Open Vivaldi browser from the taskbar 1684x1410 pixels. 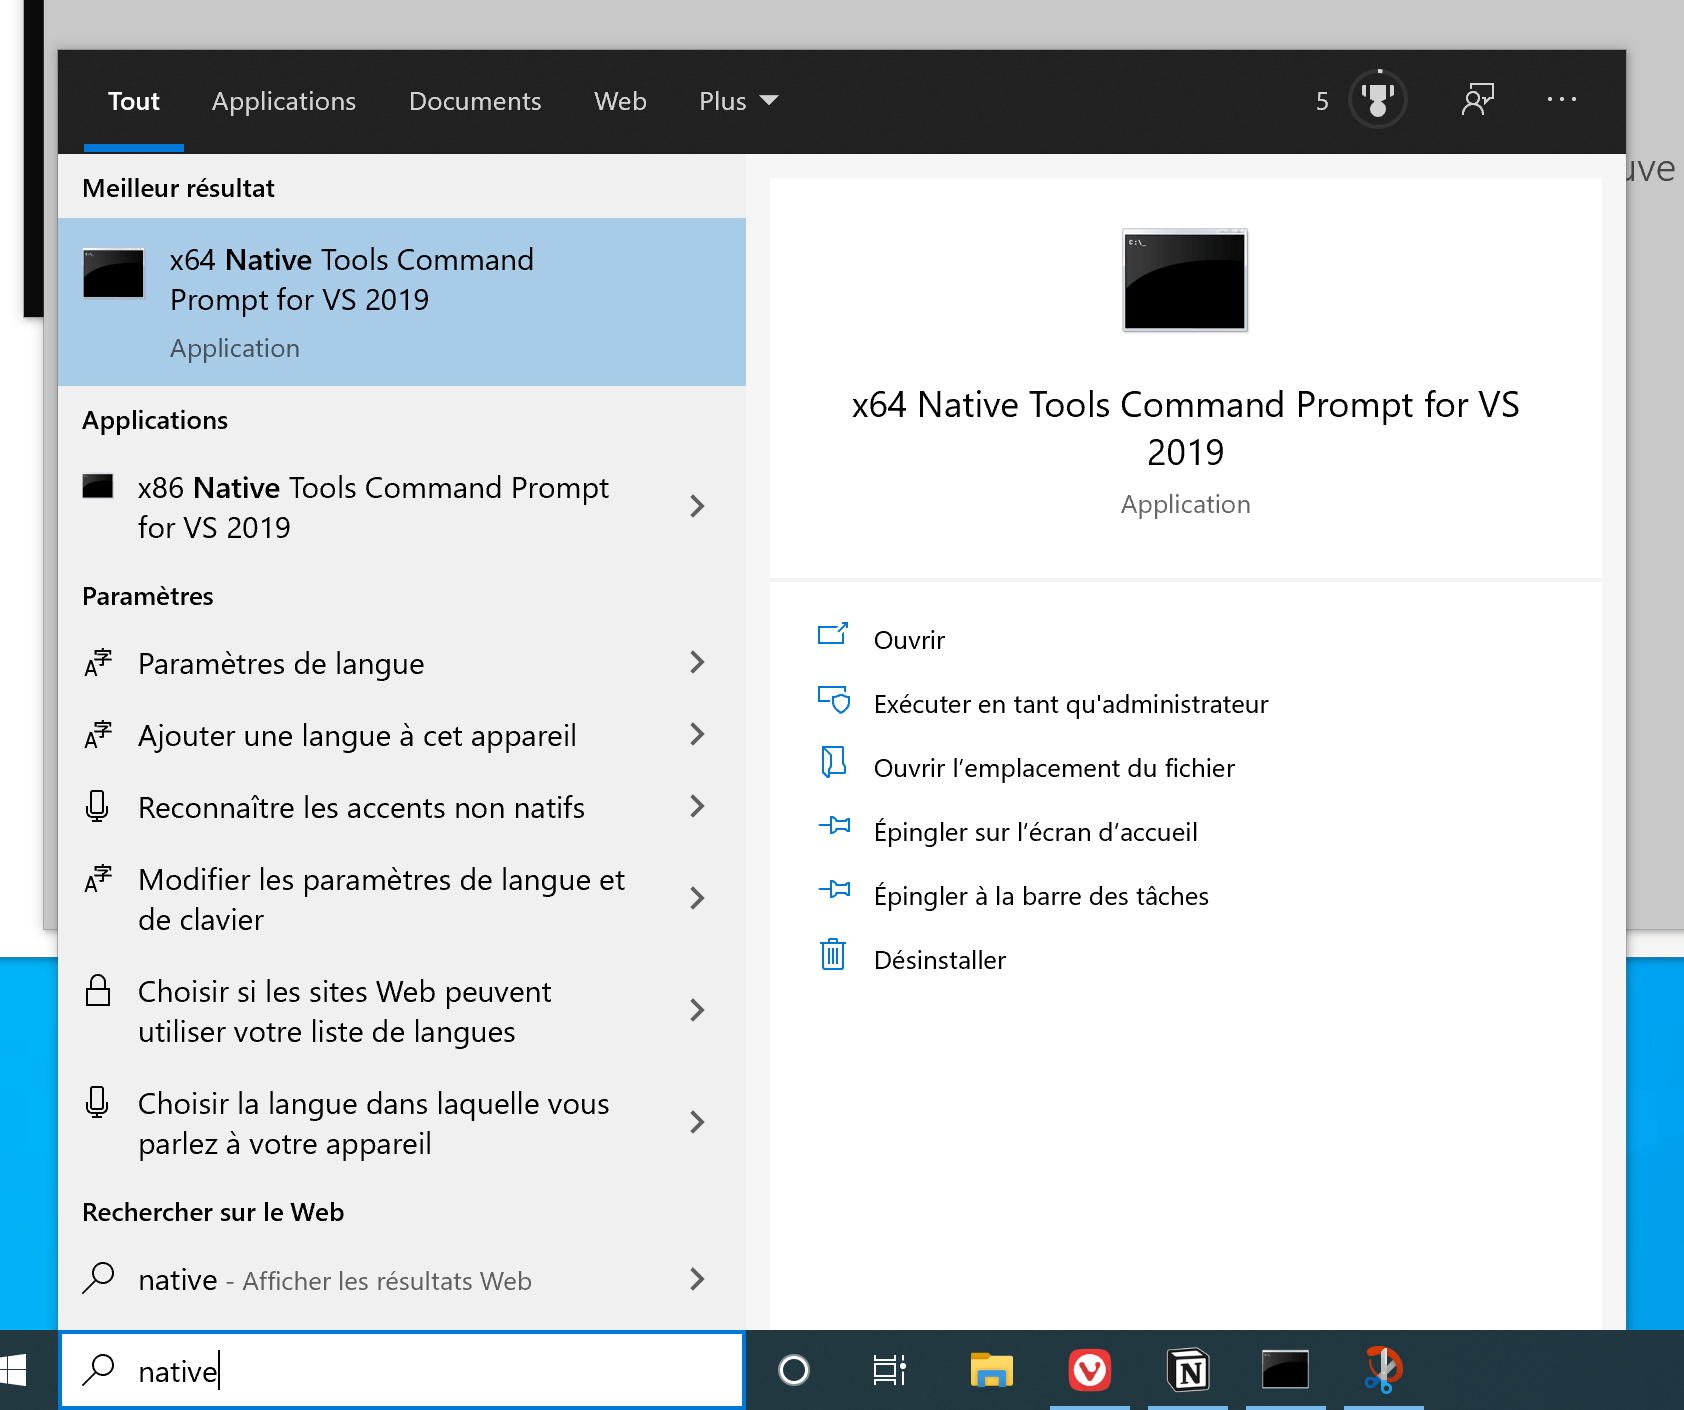pyautogui.click(x=1090, y=1371)
